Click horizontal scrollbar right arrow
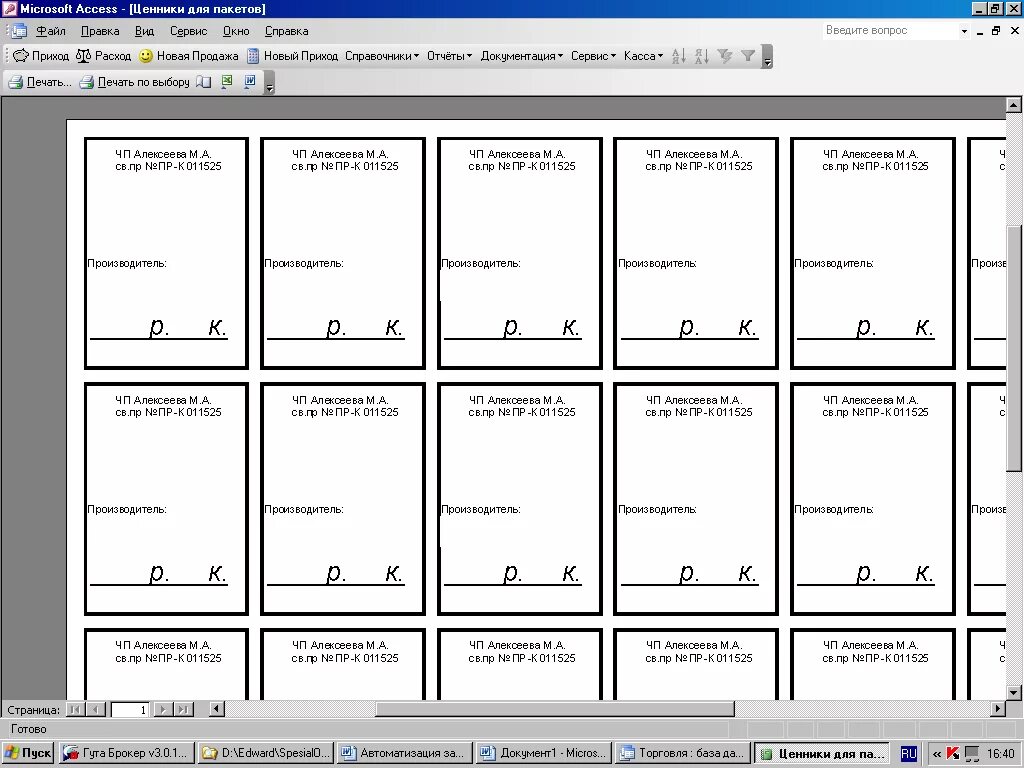This screenshot has height=768, width=1024. 998,709
